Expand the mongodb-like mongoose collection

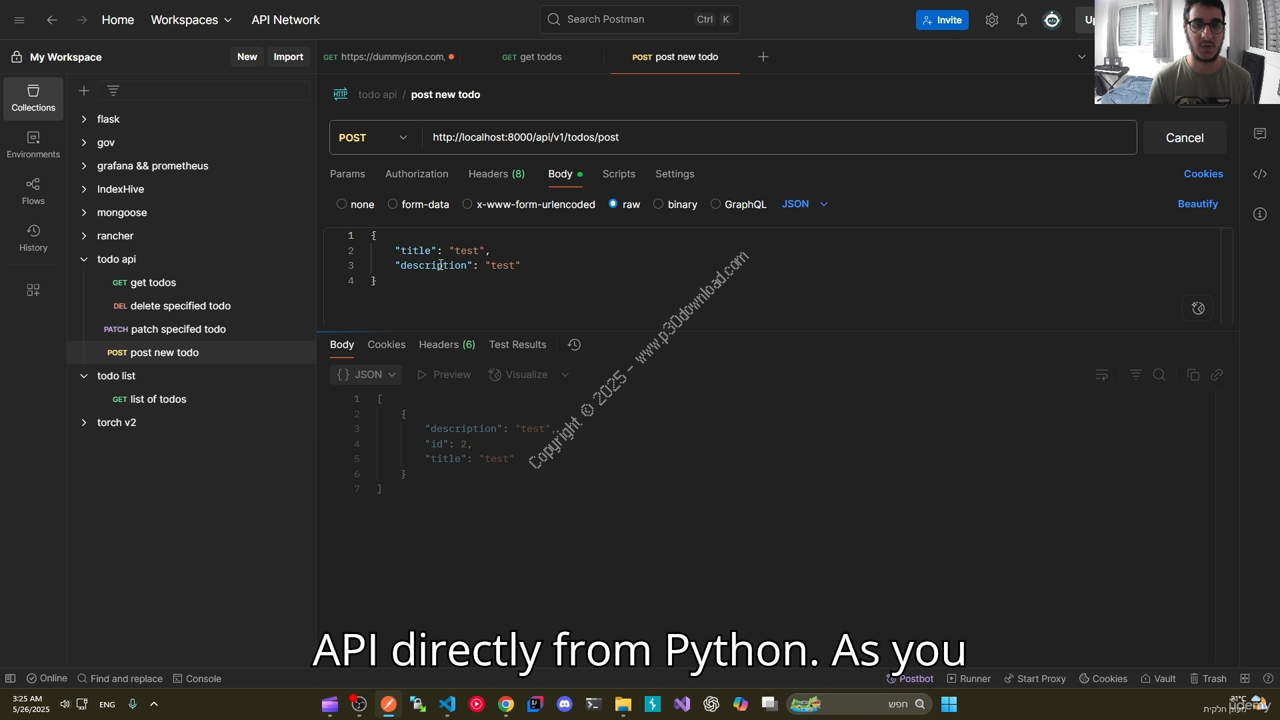point(84,213)
